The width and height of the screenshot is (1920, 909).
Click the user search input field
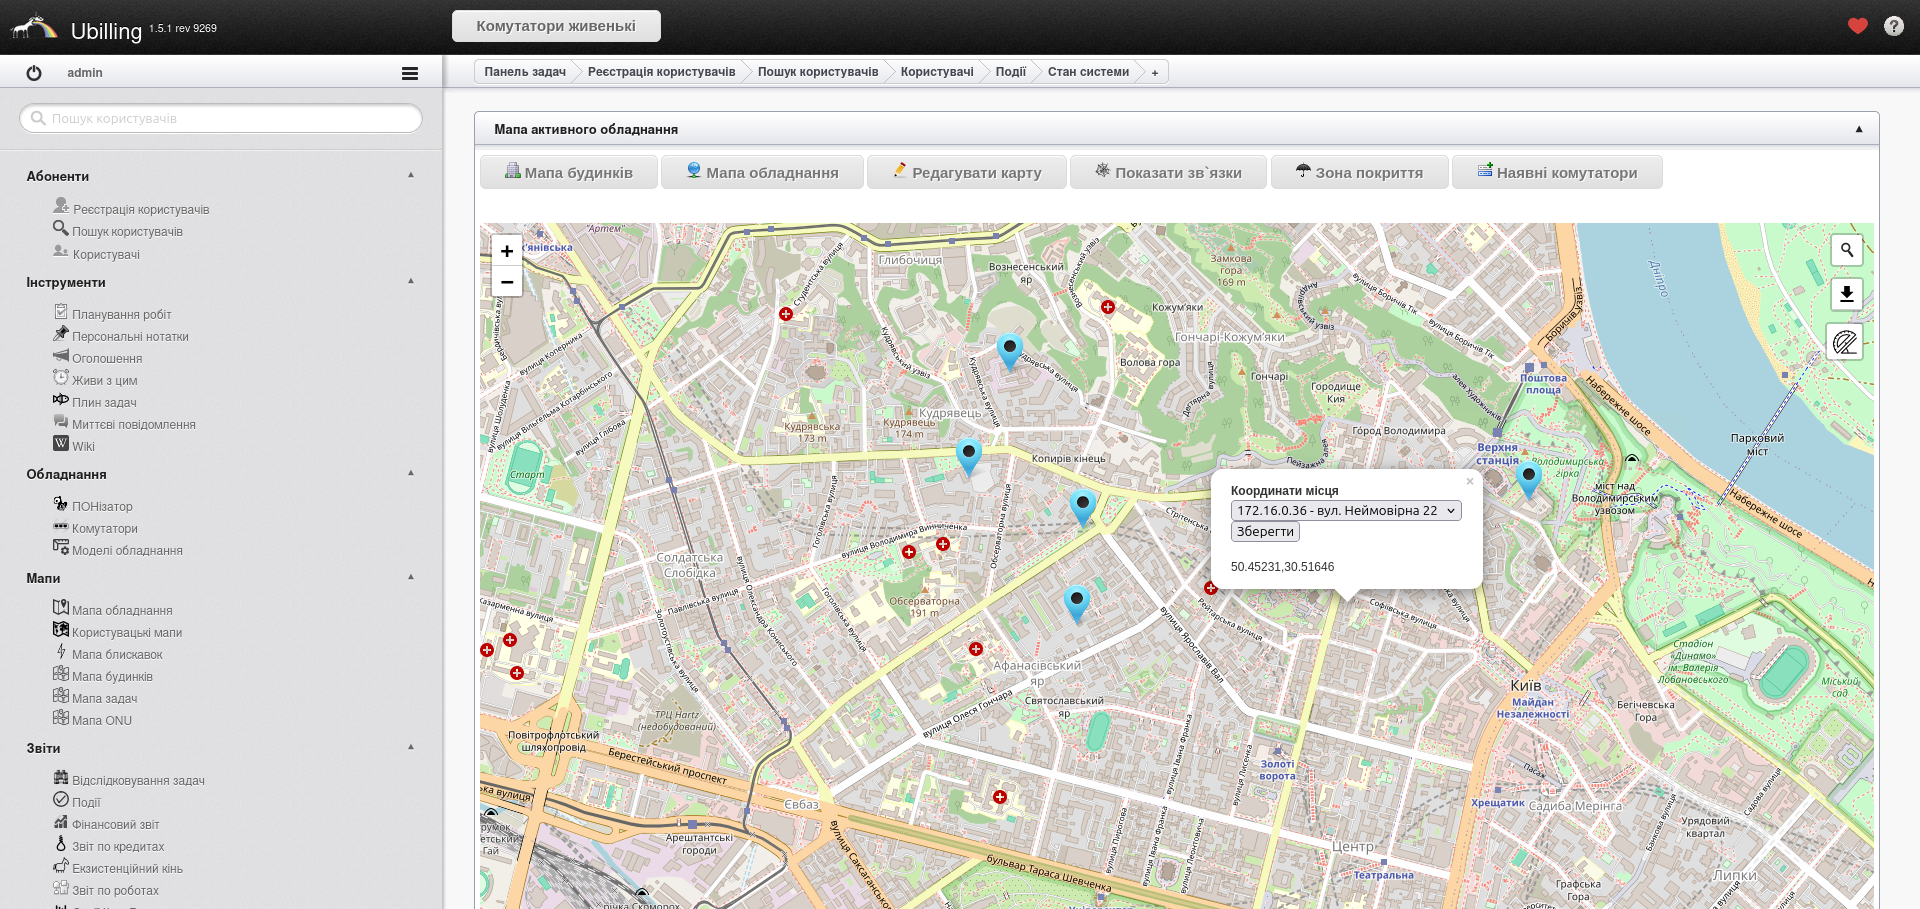coord(222,118)
